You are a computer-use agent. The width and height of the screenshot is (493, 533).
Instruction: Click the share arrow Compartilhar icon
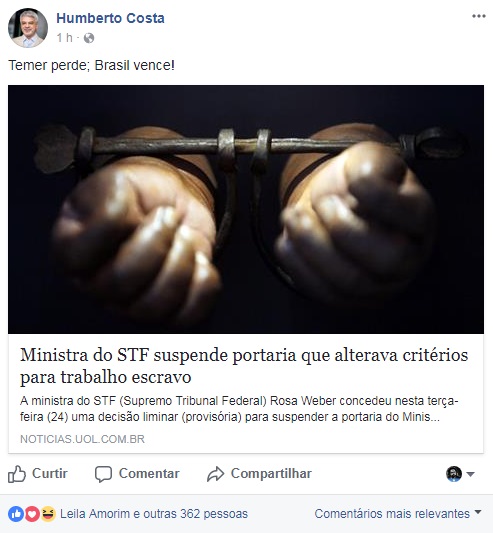[216, 474]
